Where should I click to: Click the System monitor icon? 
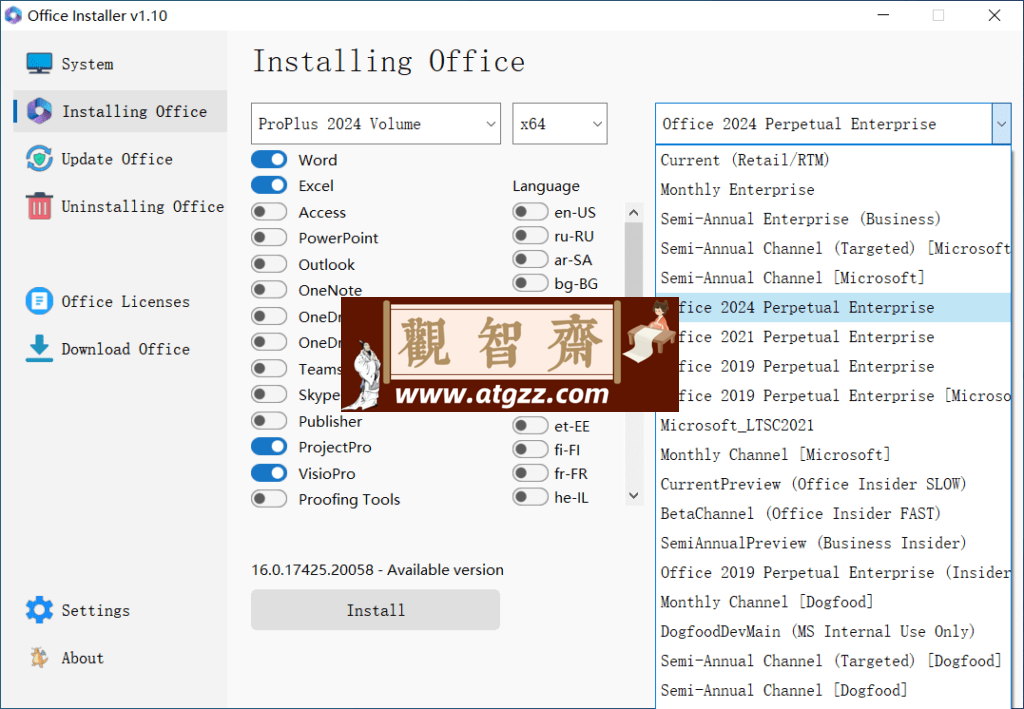39,63
